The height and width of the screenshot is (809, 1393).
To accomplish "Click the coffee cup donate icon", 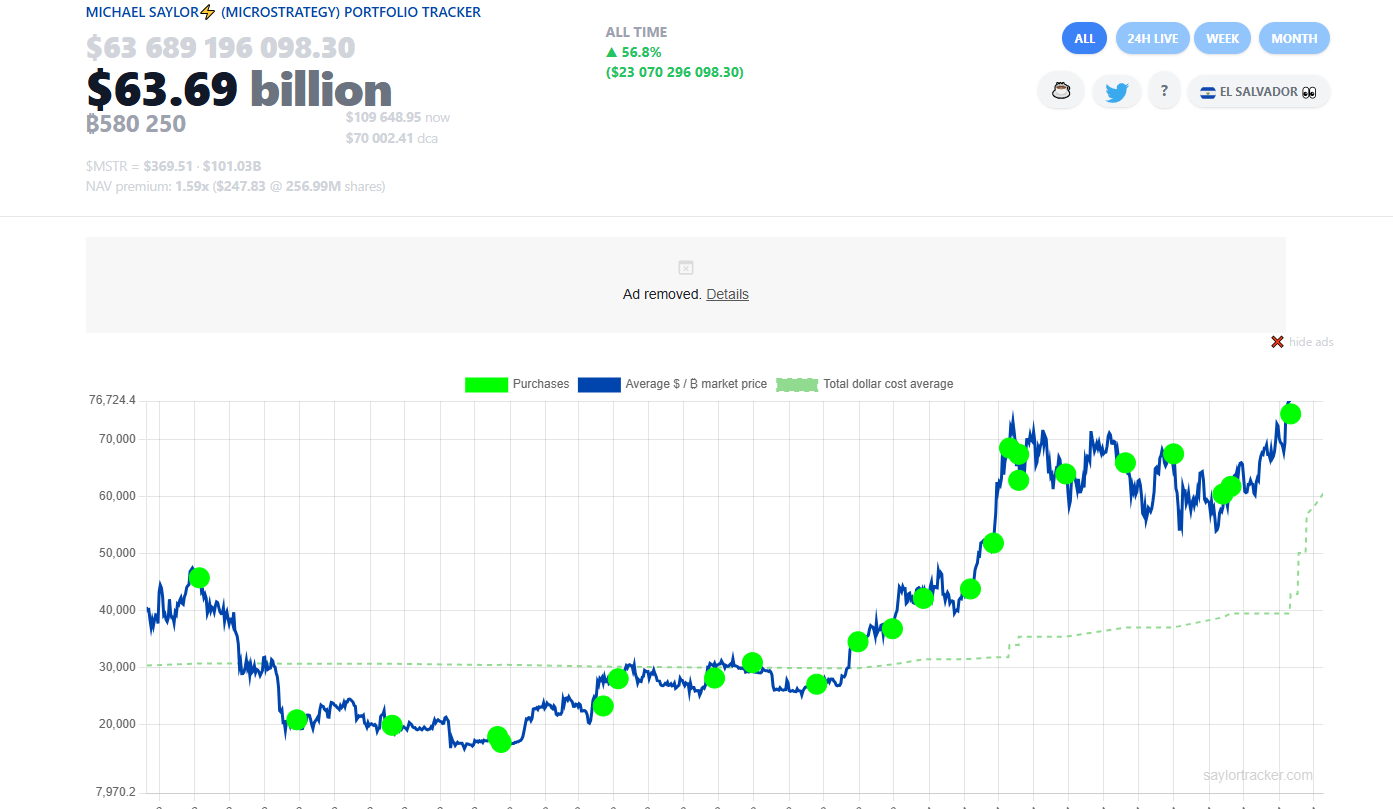I will (x=1061, y=92).
